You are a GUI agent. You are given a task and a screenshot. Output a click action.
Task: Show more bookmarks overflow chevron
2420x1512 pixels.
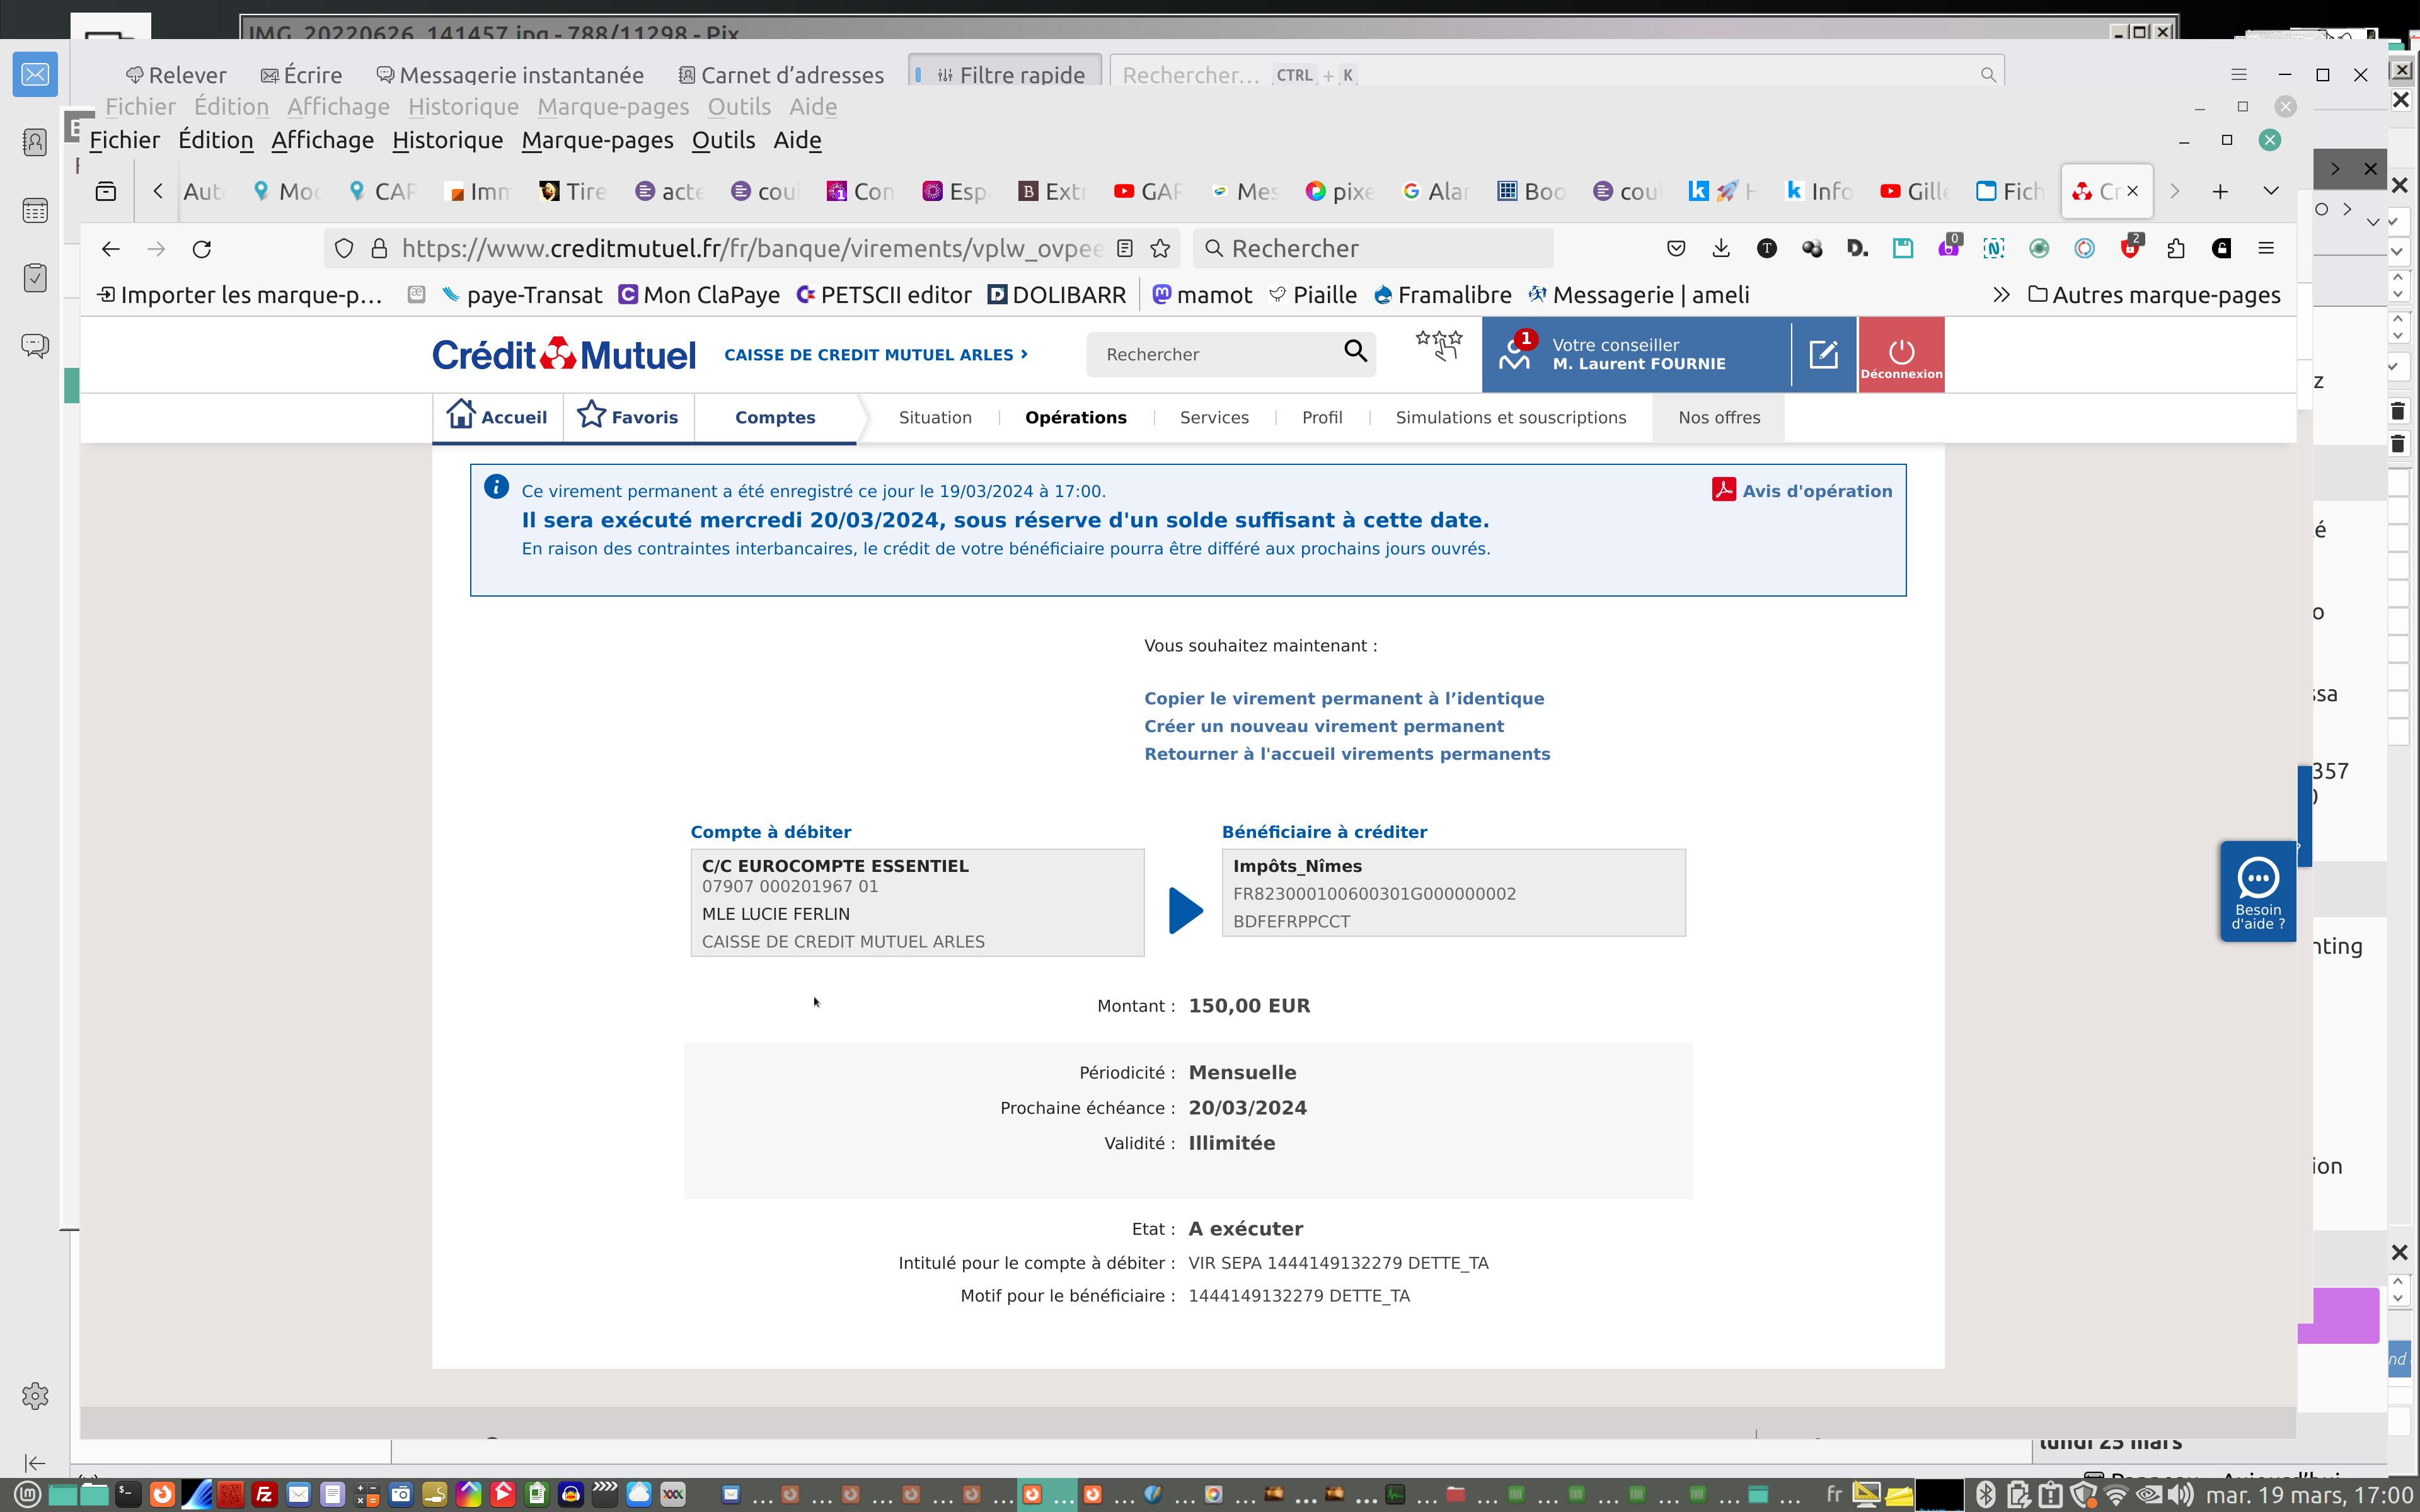[2001, 295]
